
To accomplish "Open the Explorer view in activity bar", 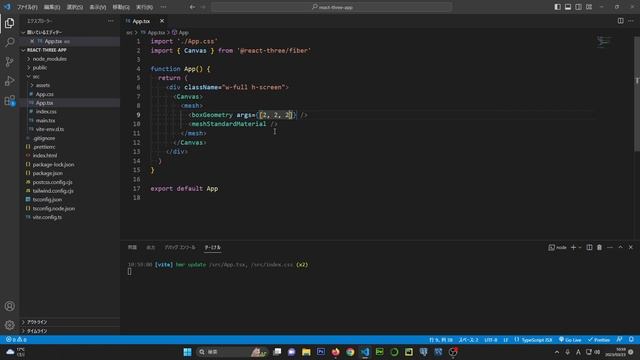I will (9, 23).
